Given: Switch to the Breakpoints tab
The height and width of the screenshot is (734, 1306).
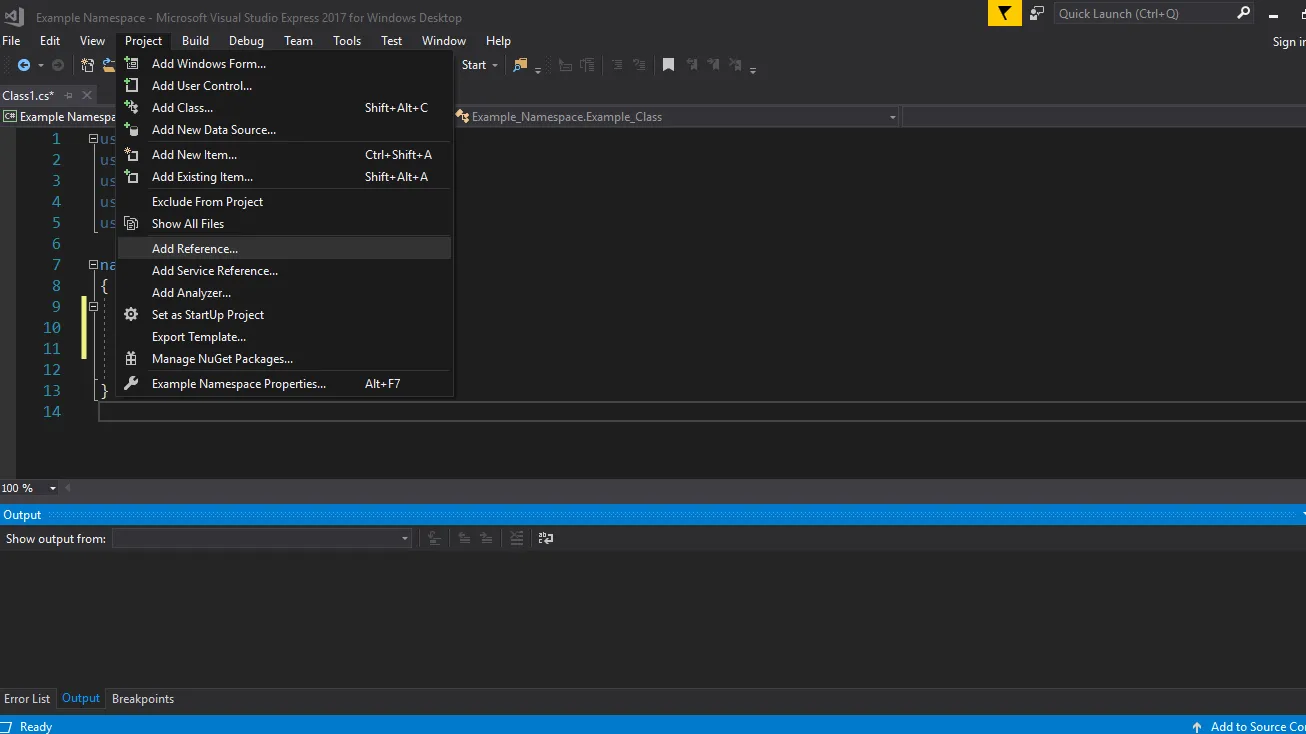Looking at the screenshot, I should (x=143, y=698).
